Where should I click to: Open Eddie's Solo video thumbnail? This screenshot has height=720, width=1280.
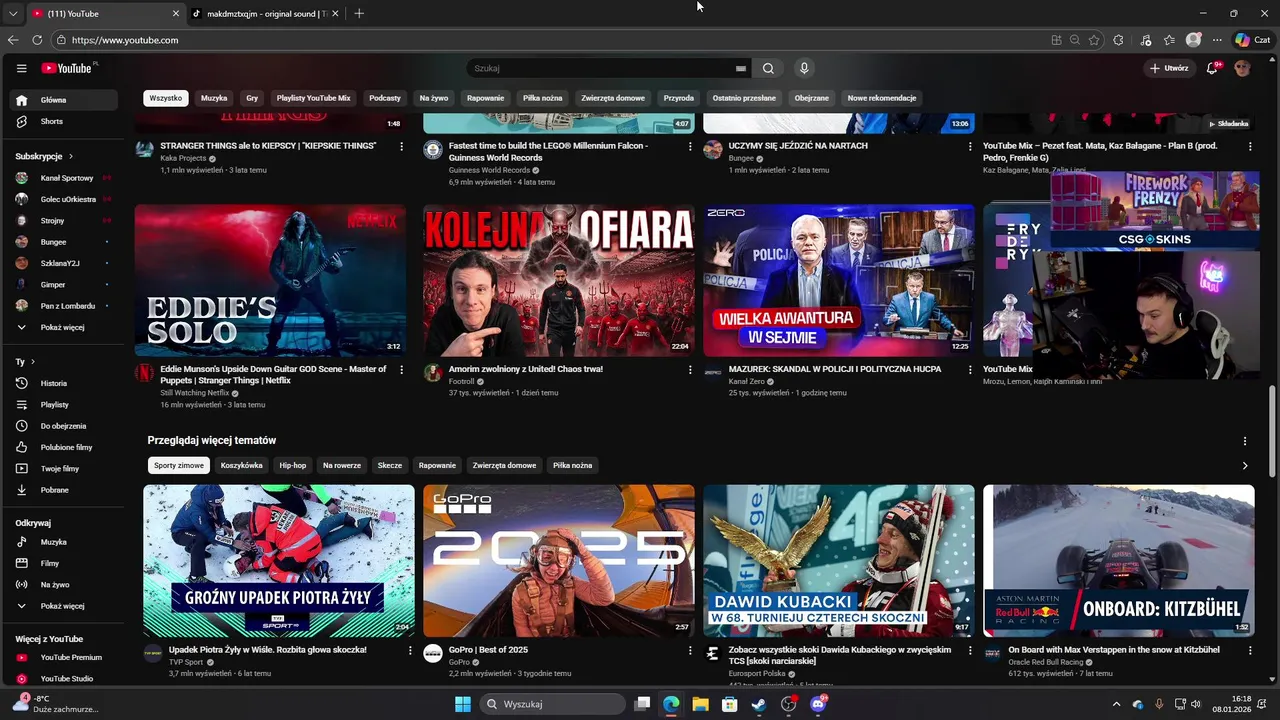click(x=271, y=280)
